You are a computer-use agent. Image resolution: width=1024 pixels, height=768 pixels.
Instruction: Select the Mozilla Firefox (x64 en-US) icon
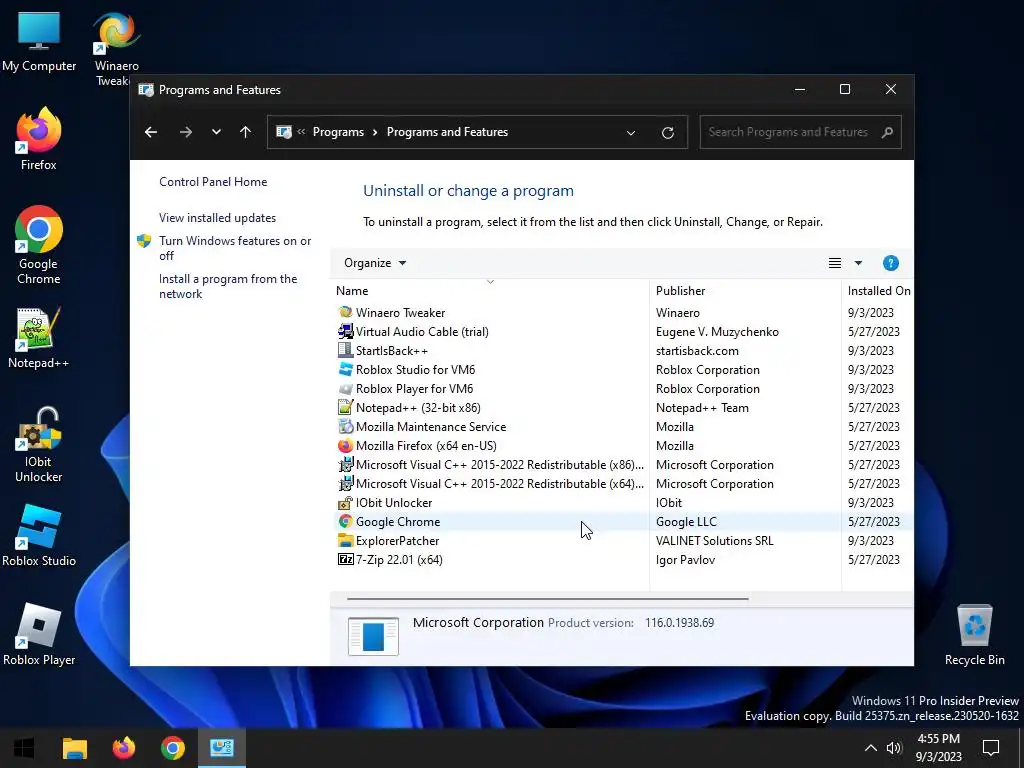[345, 445]
